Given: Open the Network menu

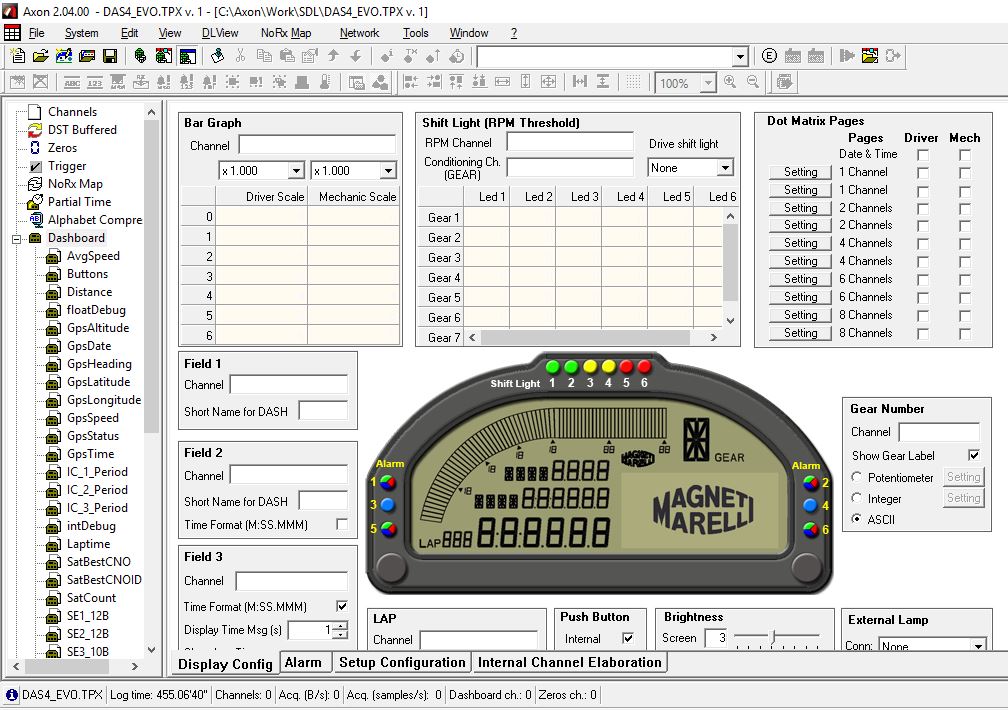Looking at the screenshot, I should [359, 33].
